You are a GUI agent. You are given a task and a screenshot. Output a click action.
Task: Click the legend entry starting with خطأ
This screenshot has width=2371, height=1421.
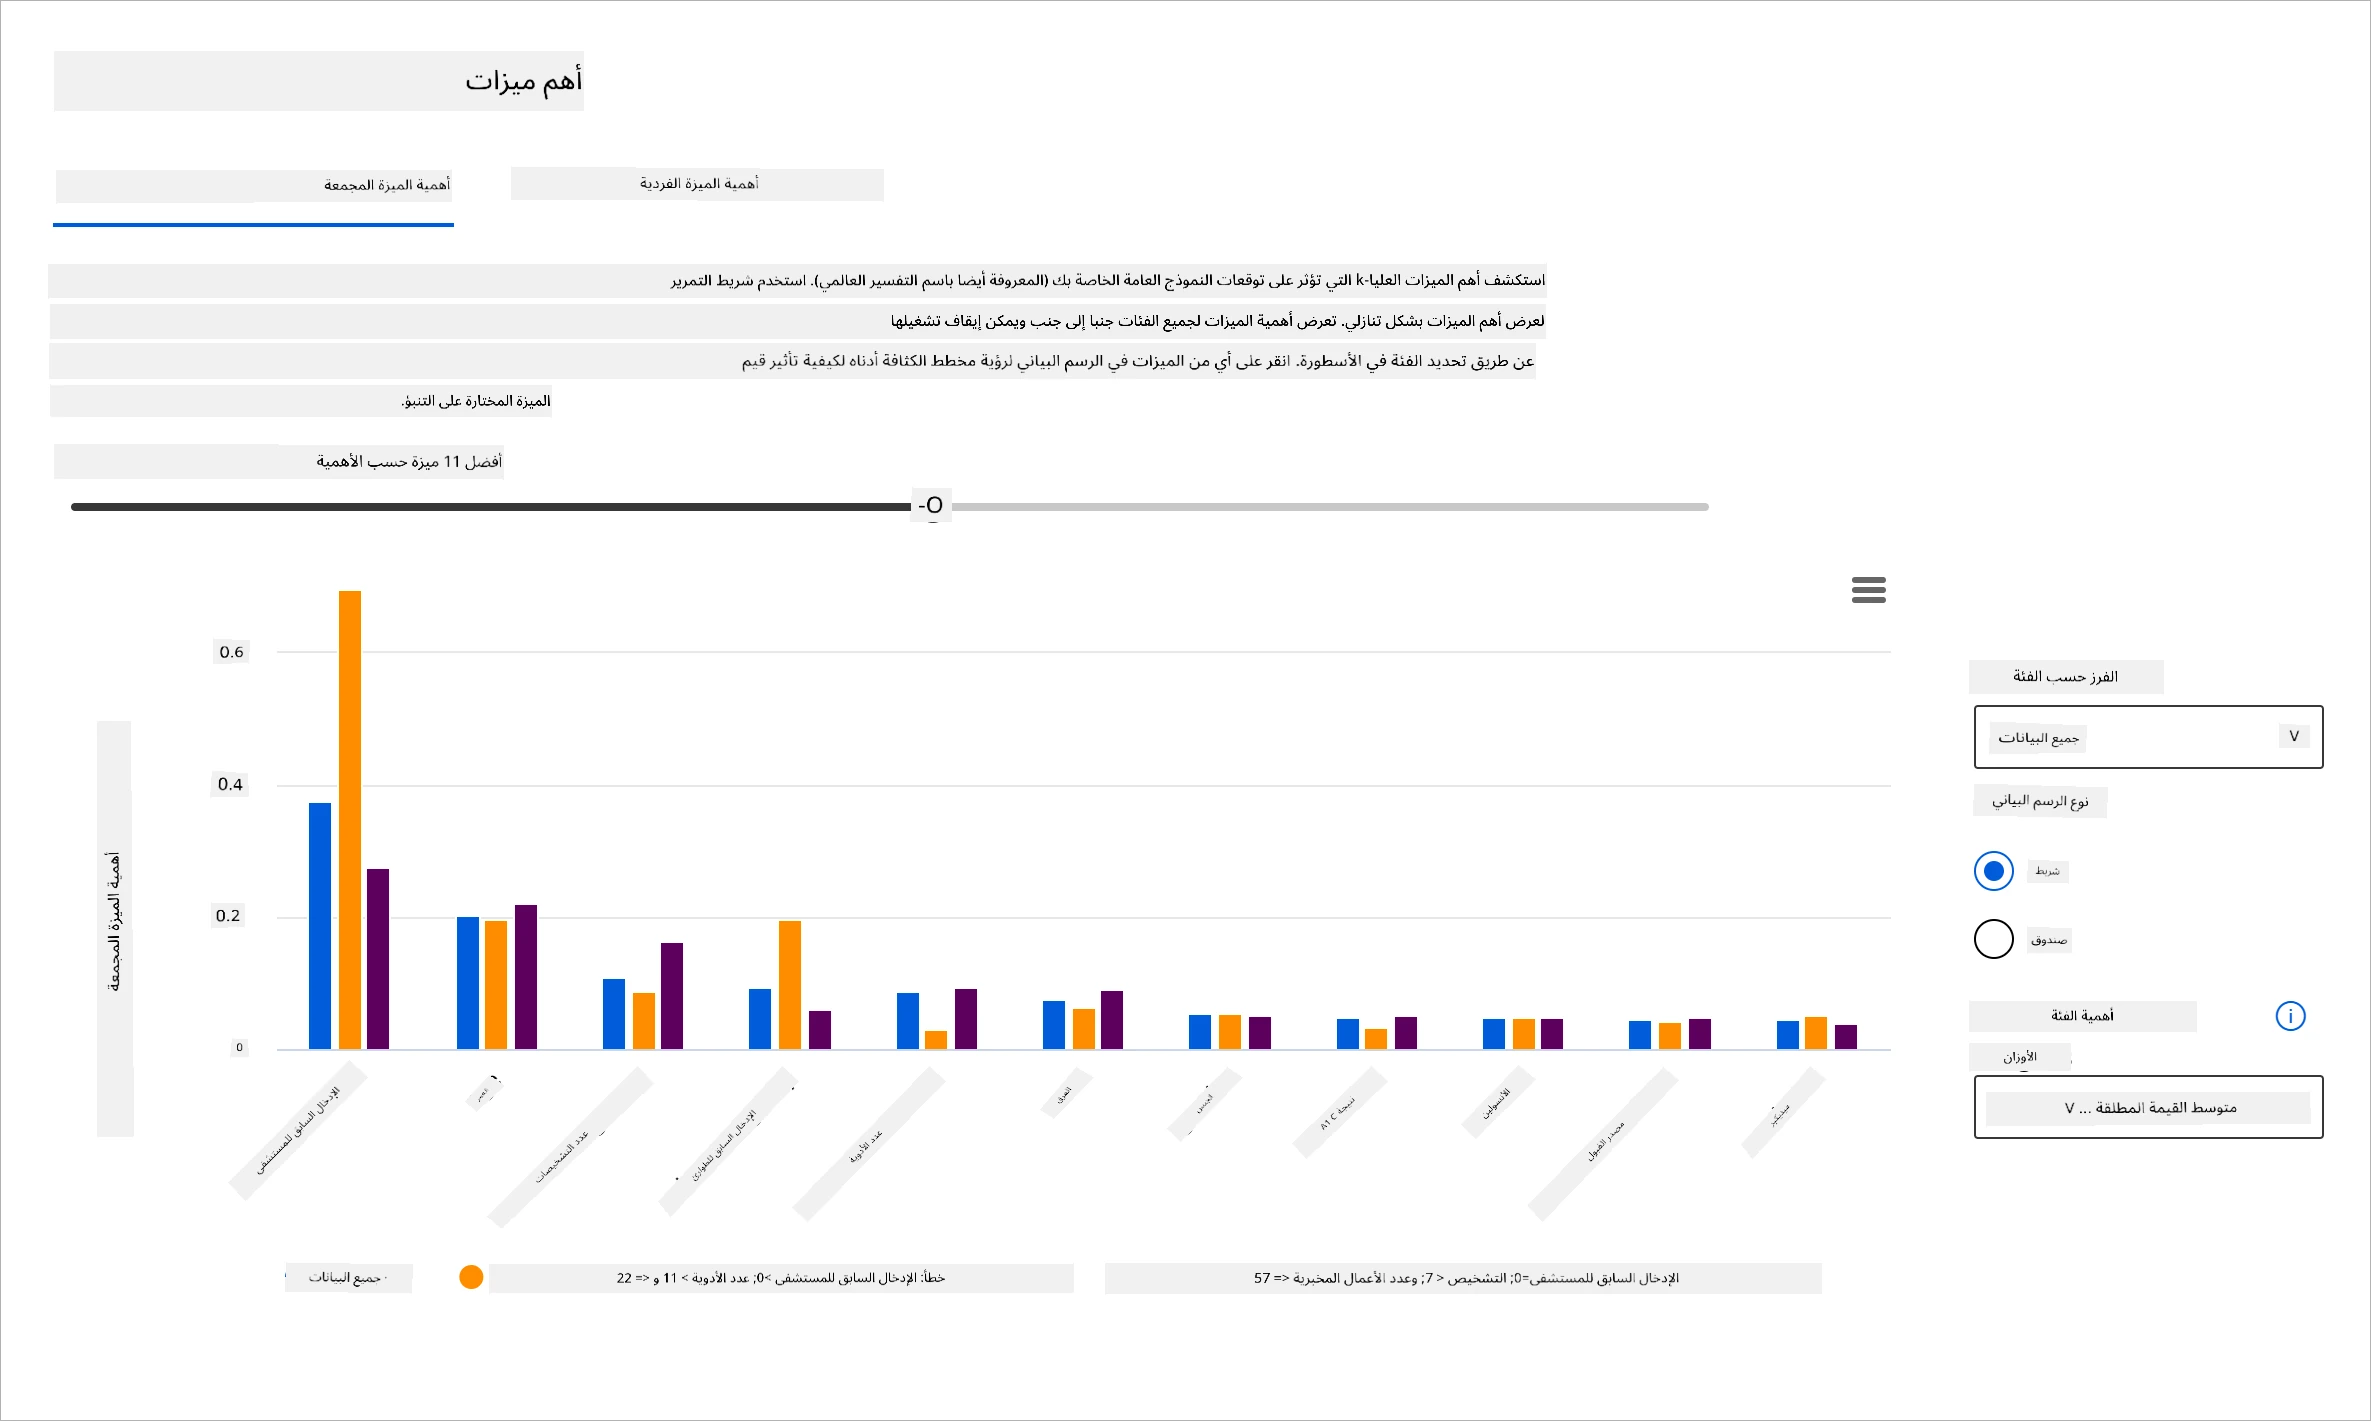pyautogui.click(x=781, y=1278)
